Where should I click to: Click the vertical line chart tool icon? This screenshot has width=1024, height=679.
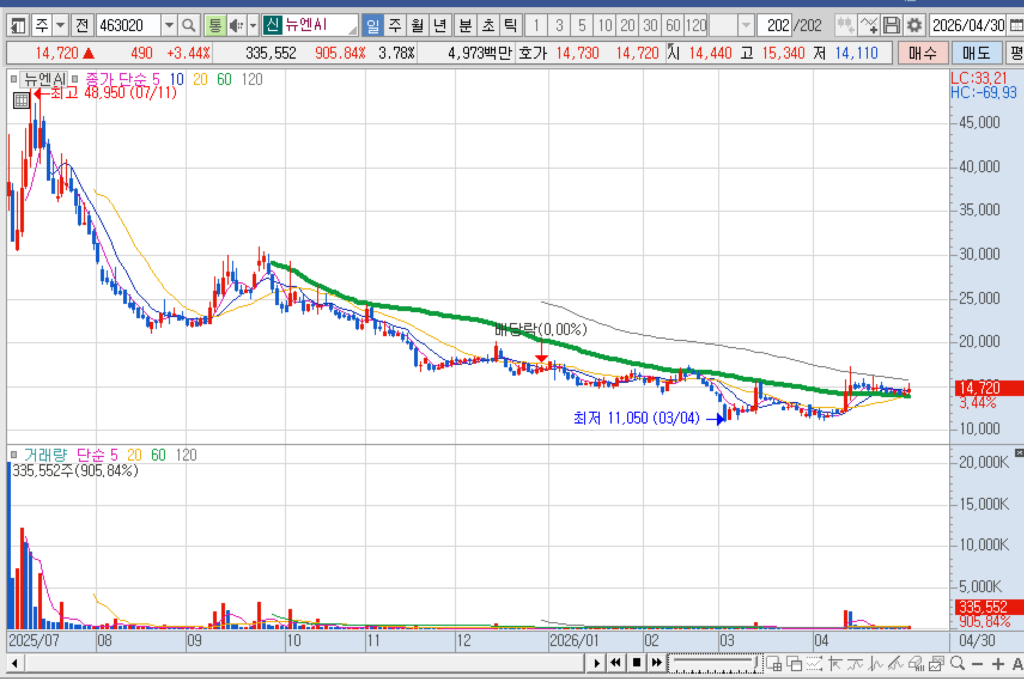pyautogui.click(x=875, y=664)
